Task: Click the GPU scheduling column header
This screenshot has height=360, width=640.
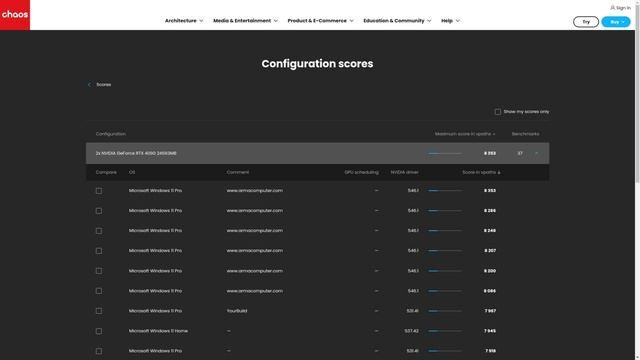Action: pyautogui.click(x=361, y=172)
